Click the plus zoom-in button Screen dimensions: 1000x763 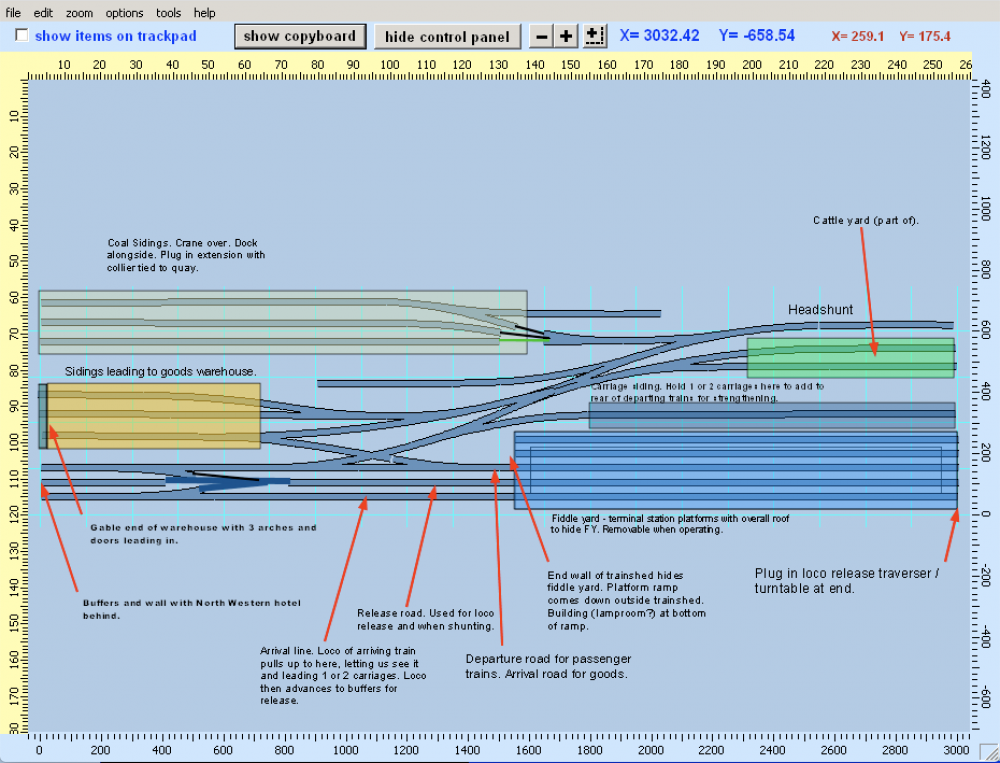pos(567,36)
